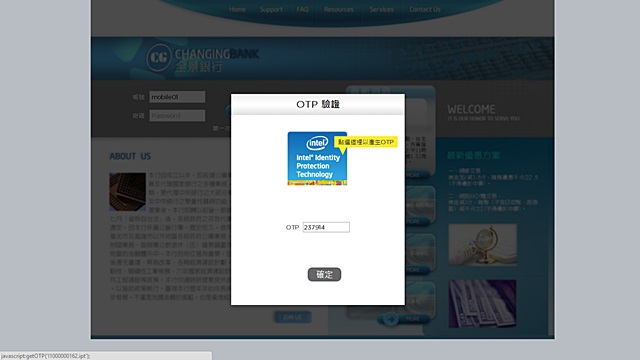Viewport: 640px width, 360px height.
Task: Click the CG Changing Bank logo
Action: (202, 58)
